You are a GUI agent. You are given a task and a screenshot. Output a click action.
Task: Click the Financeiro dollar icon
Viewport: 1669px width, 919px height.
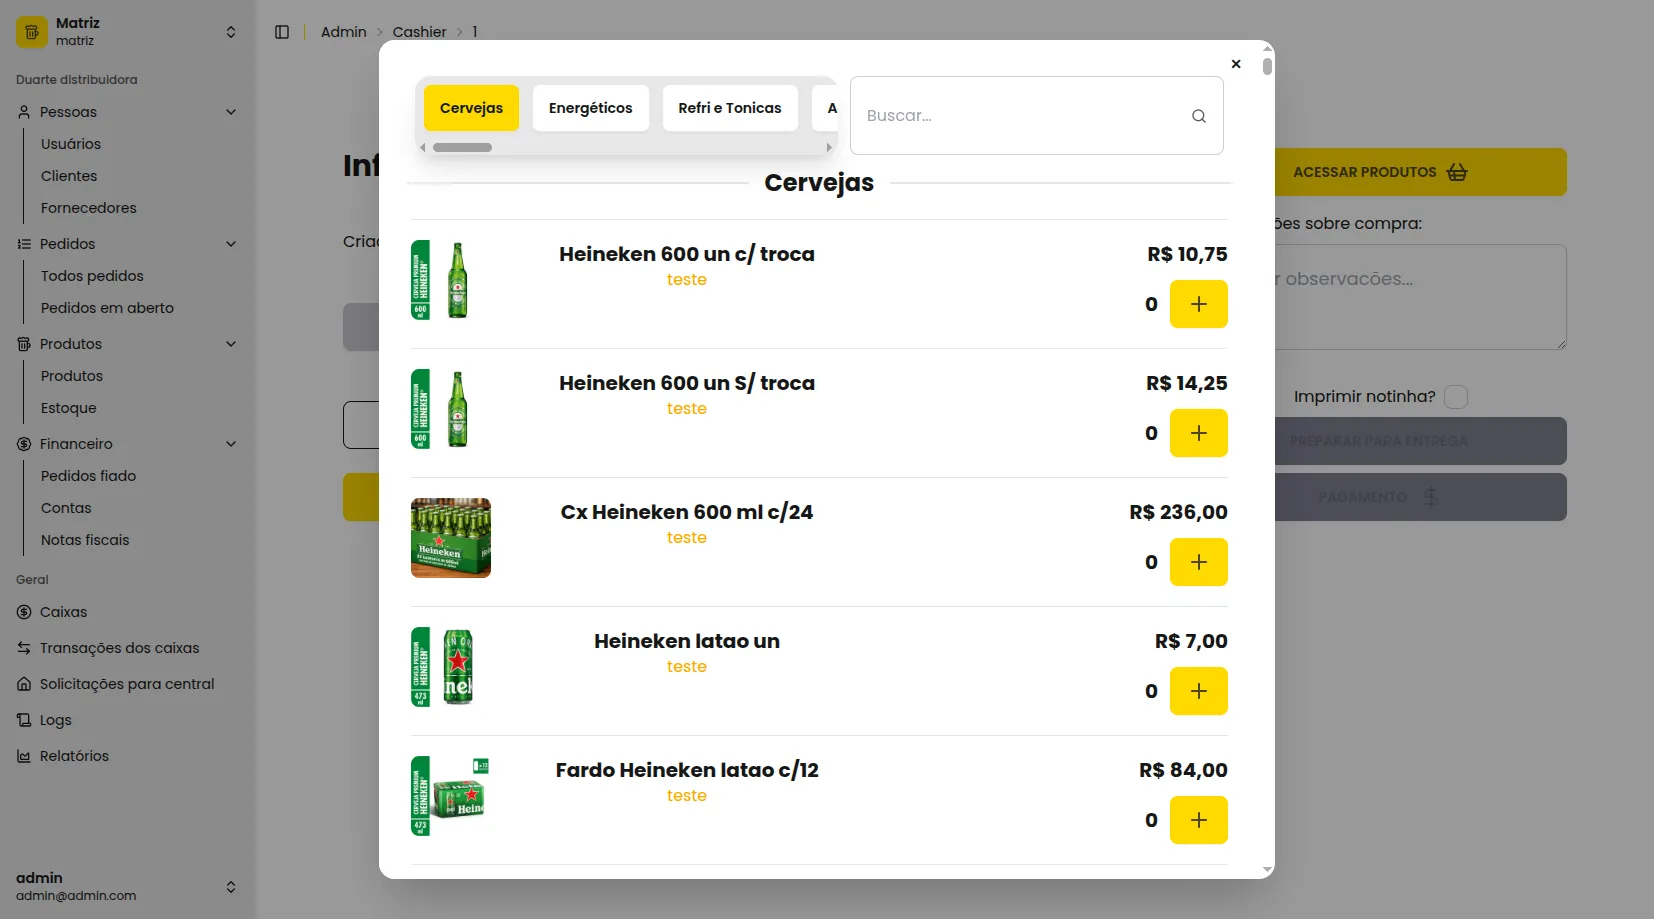pos(24,444)
